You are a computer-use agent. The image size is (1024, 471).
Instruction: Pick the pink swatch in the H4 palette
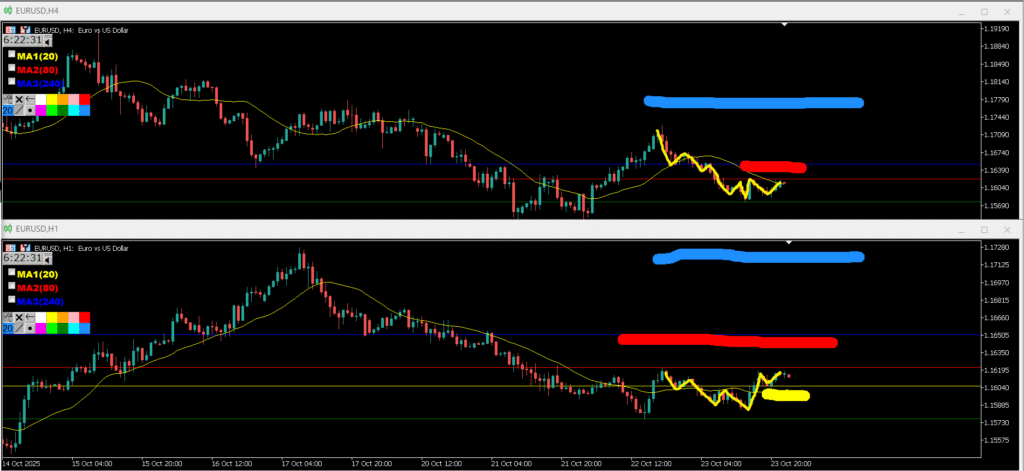[73, 99]
